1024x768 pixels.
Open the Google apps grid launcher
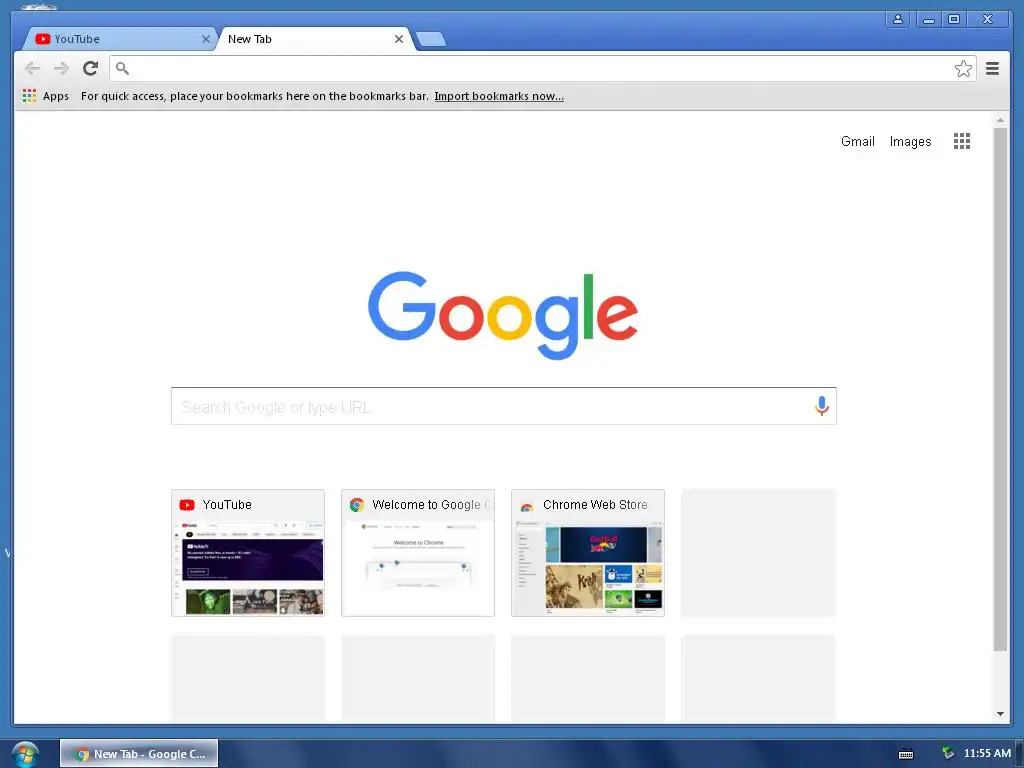pos(961,141)
